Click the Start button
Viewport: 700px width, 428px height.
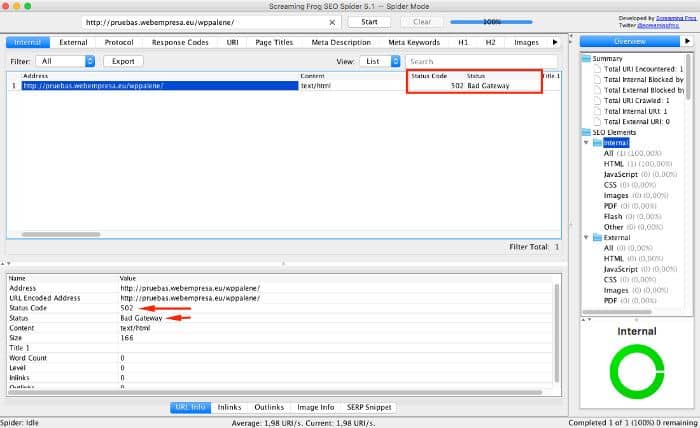(x=369, y=22)
